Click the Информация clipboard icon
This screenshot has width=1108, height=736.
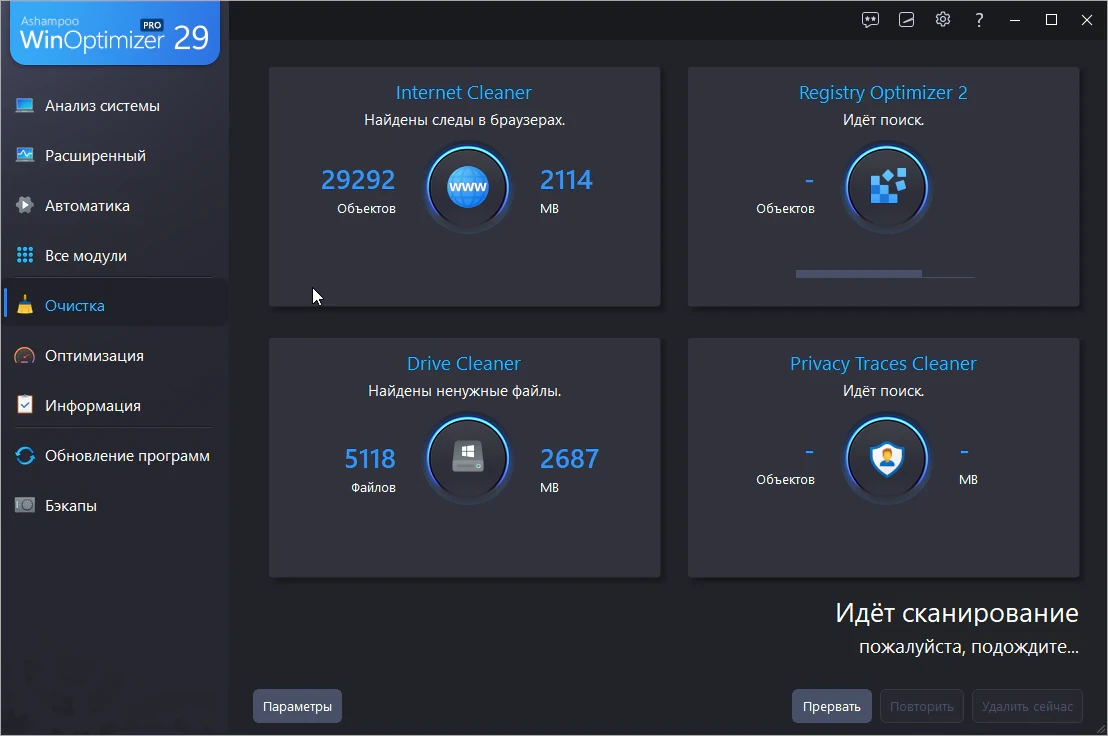(25, 405)
